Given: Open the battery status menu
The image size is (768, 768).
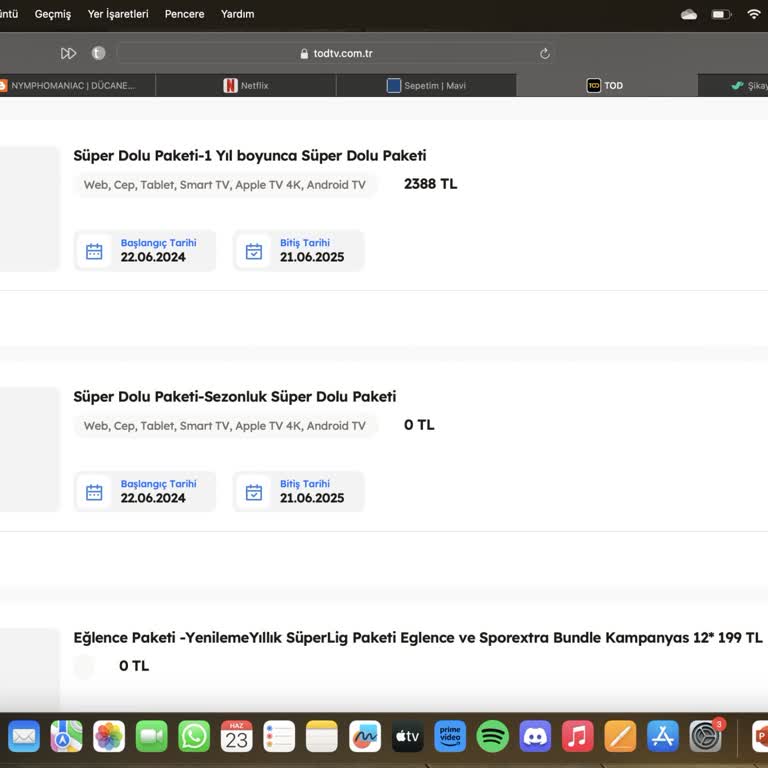Looking at the screenshot, I should tap(721, 14).
